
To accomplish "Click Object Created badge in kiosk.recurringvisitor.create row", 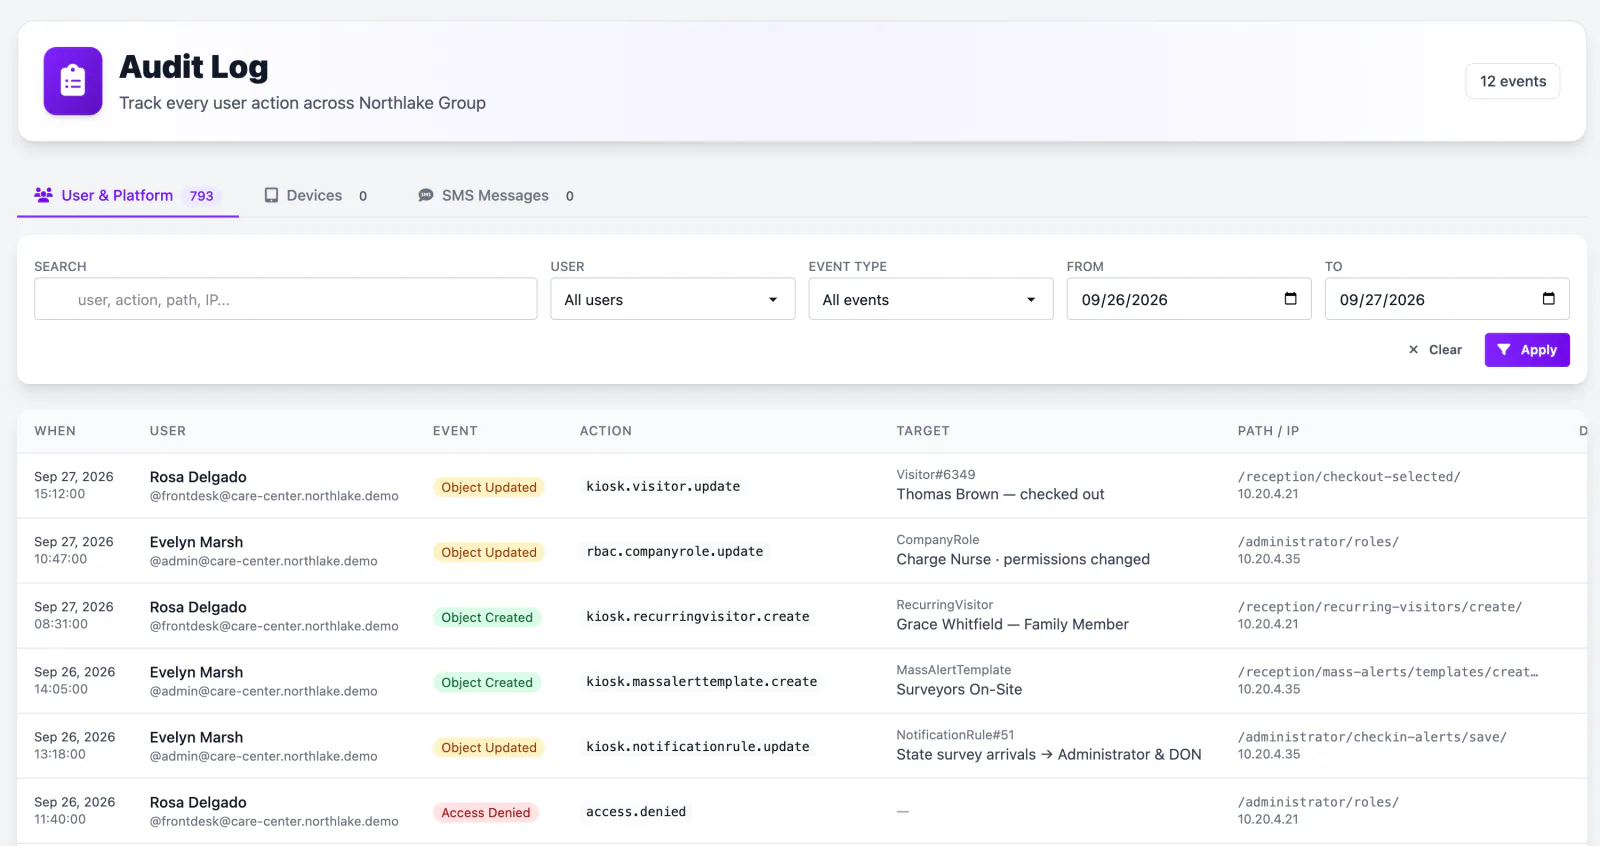I will point(487,617).
